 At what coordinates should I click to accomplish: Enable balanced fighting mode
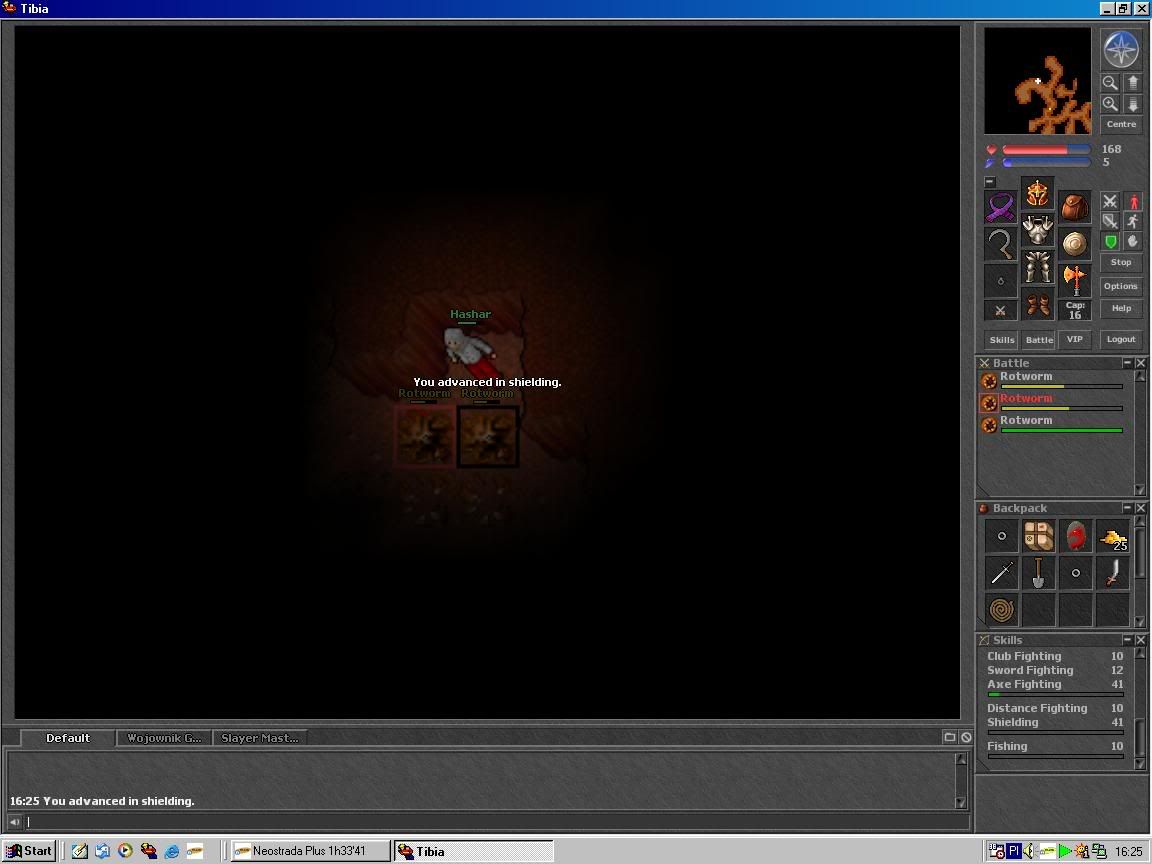pos(1110,221)
